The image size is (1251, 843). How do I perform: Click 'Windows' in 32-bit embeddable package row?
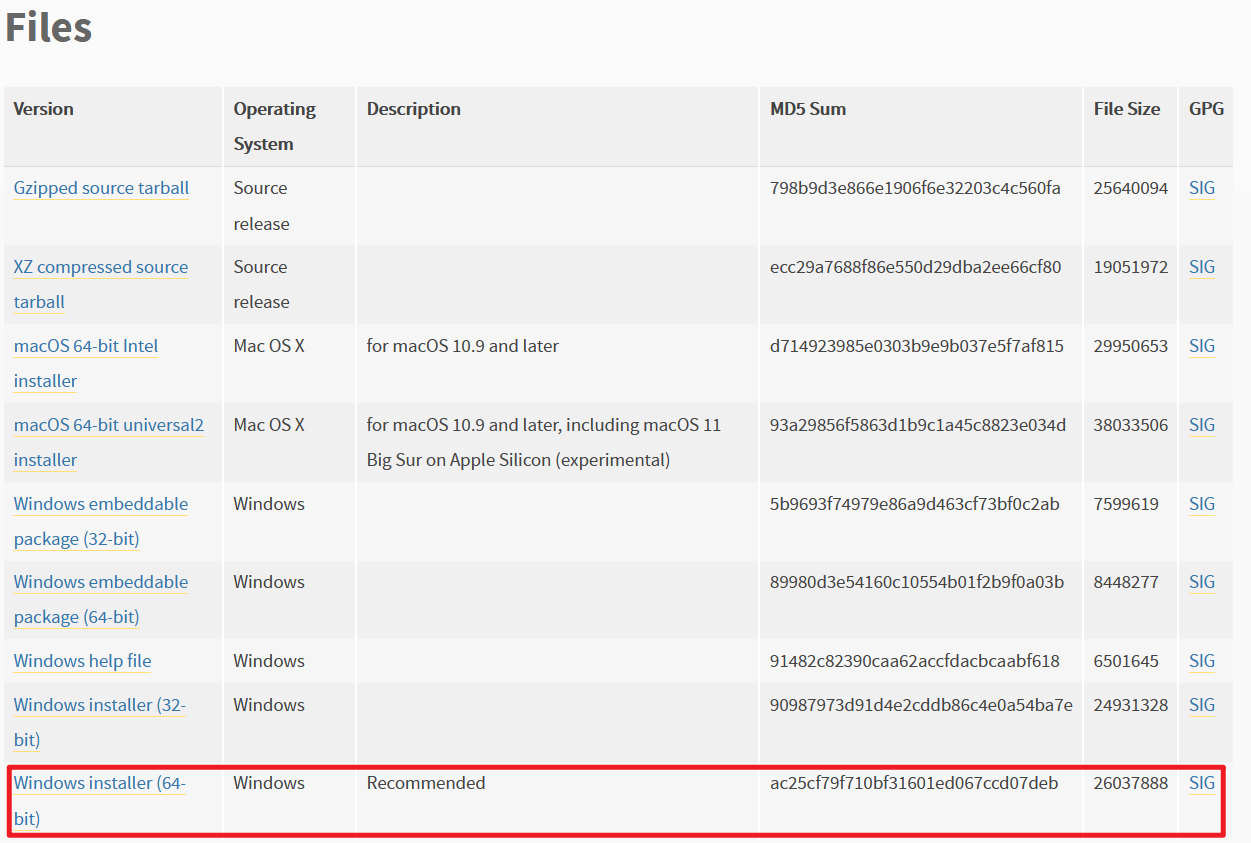pyautogui.click(x=269, y=504)
